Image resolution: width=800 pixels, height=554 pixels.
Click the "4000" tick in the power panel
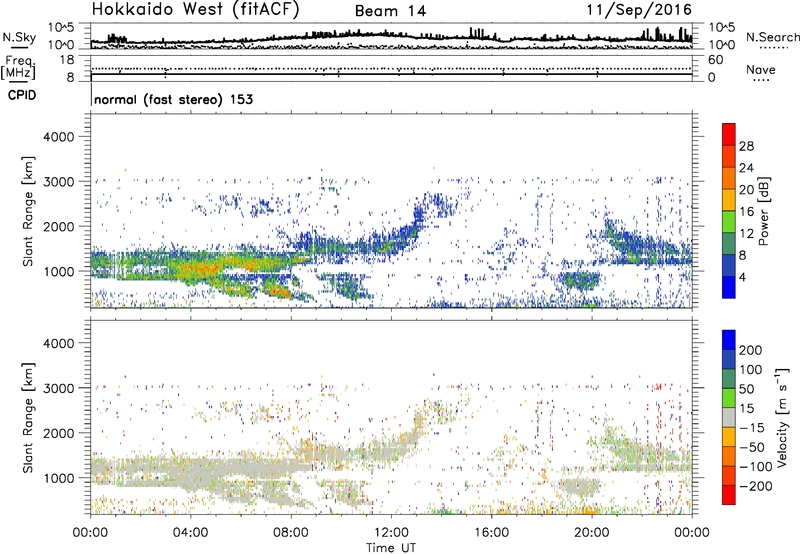58,137
